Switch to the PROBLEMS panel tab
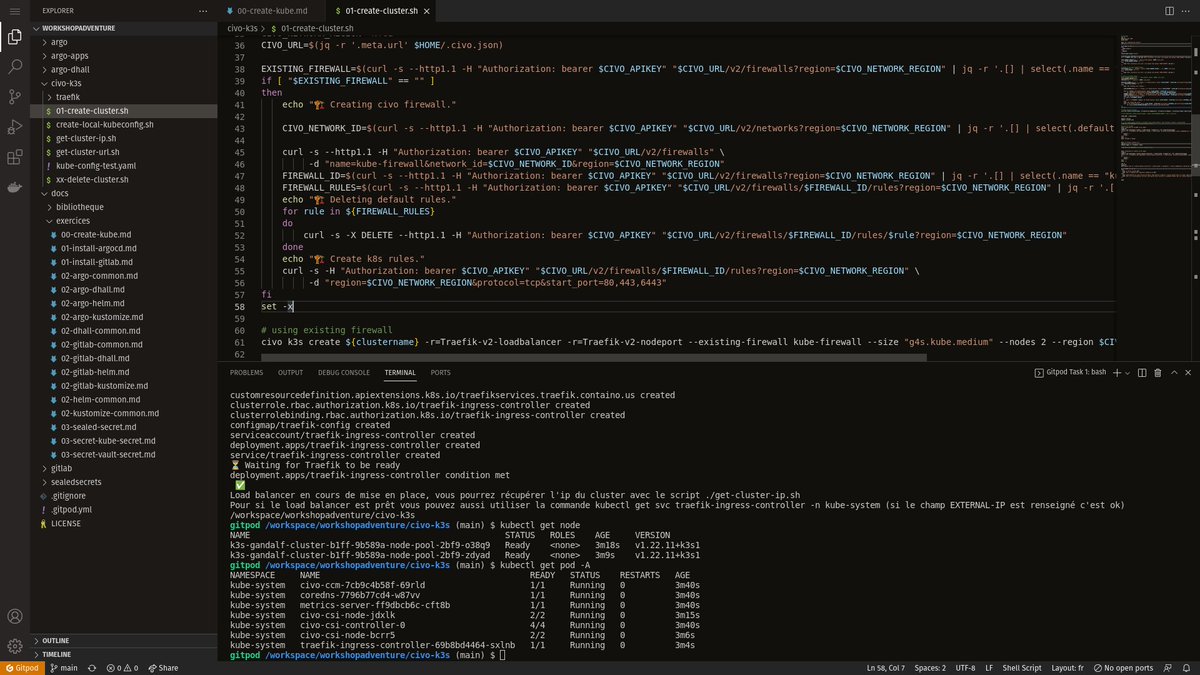Viewport: 1200px width, 675px height. coord(246,372)
